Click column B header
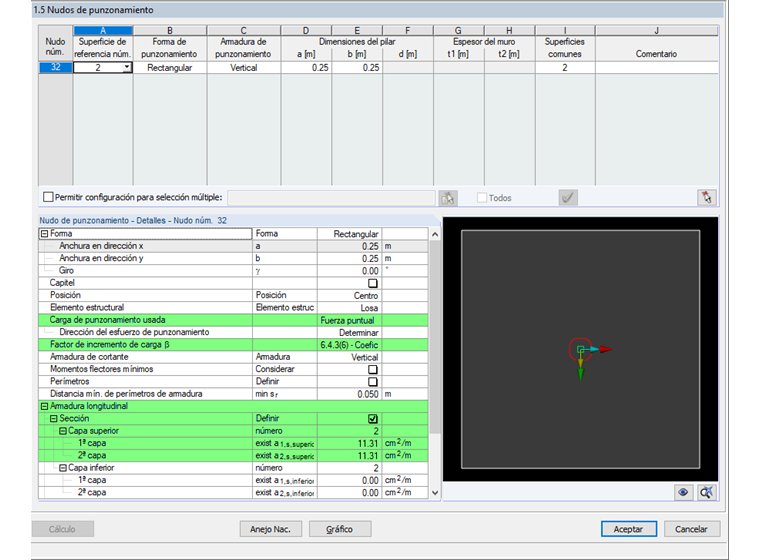 click(170, 31)
